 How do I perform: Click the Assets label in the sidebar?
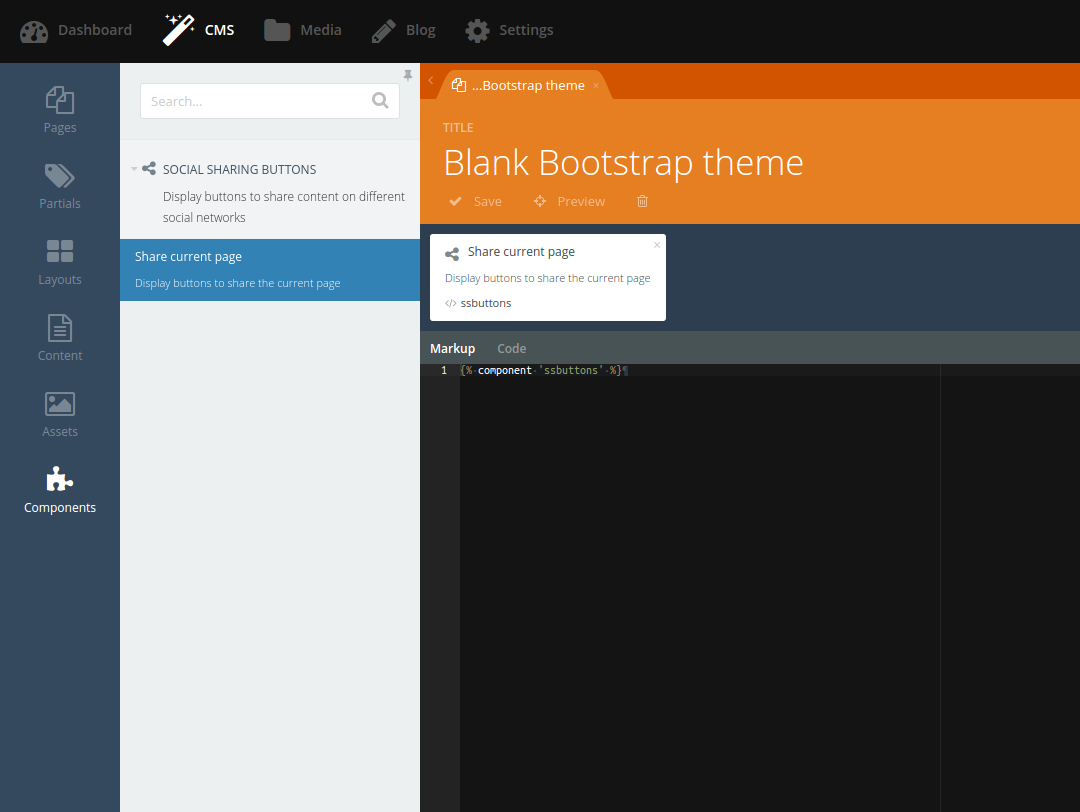click(60, 431)
